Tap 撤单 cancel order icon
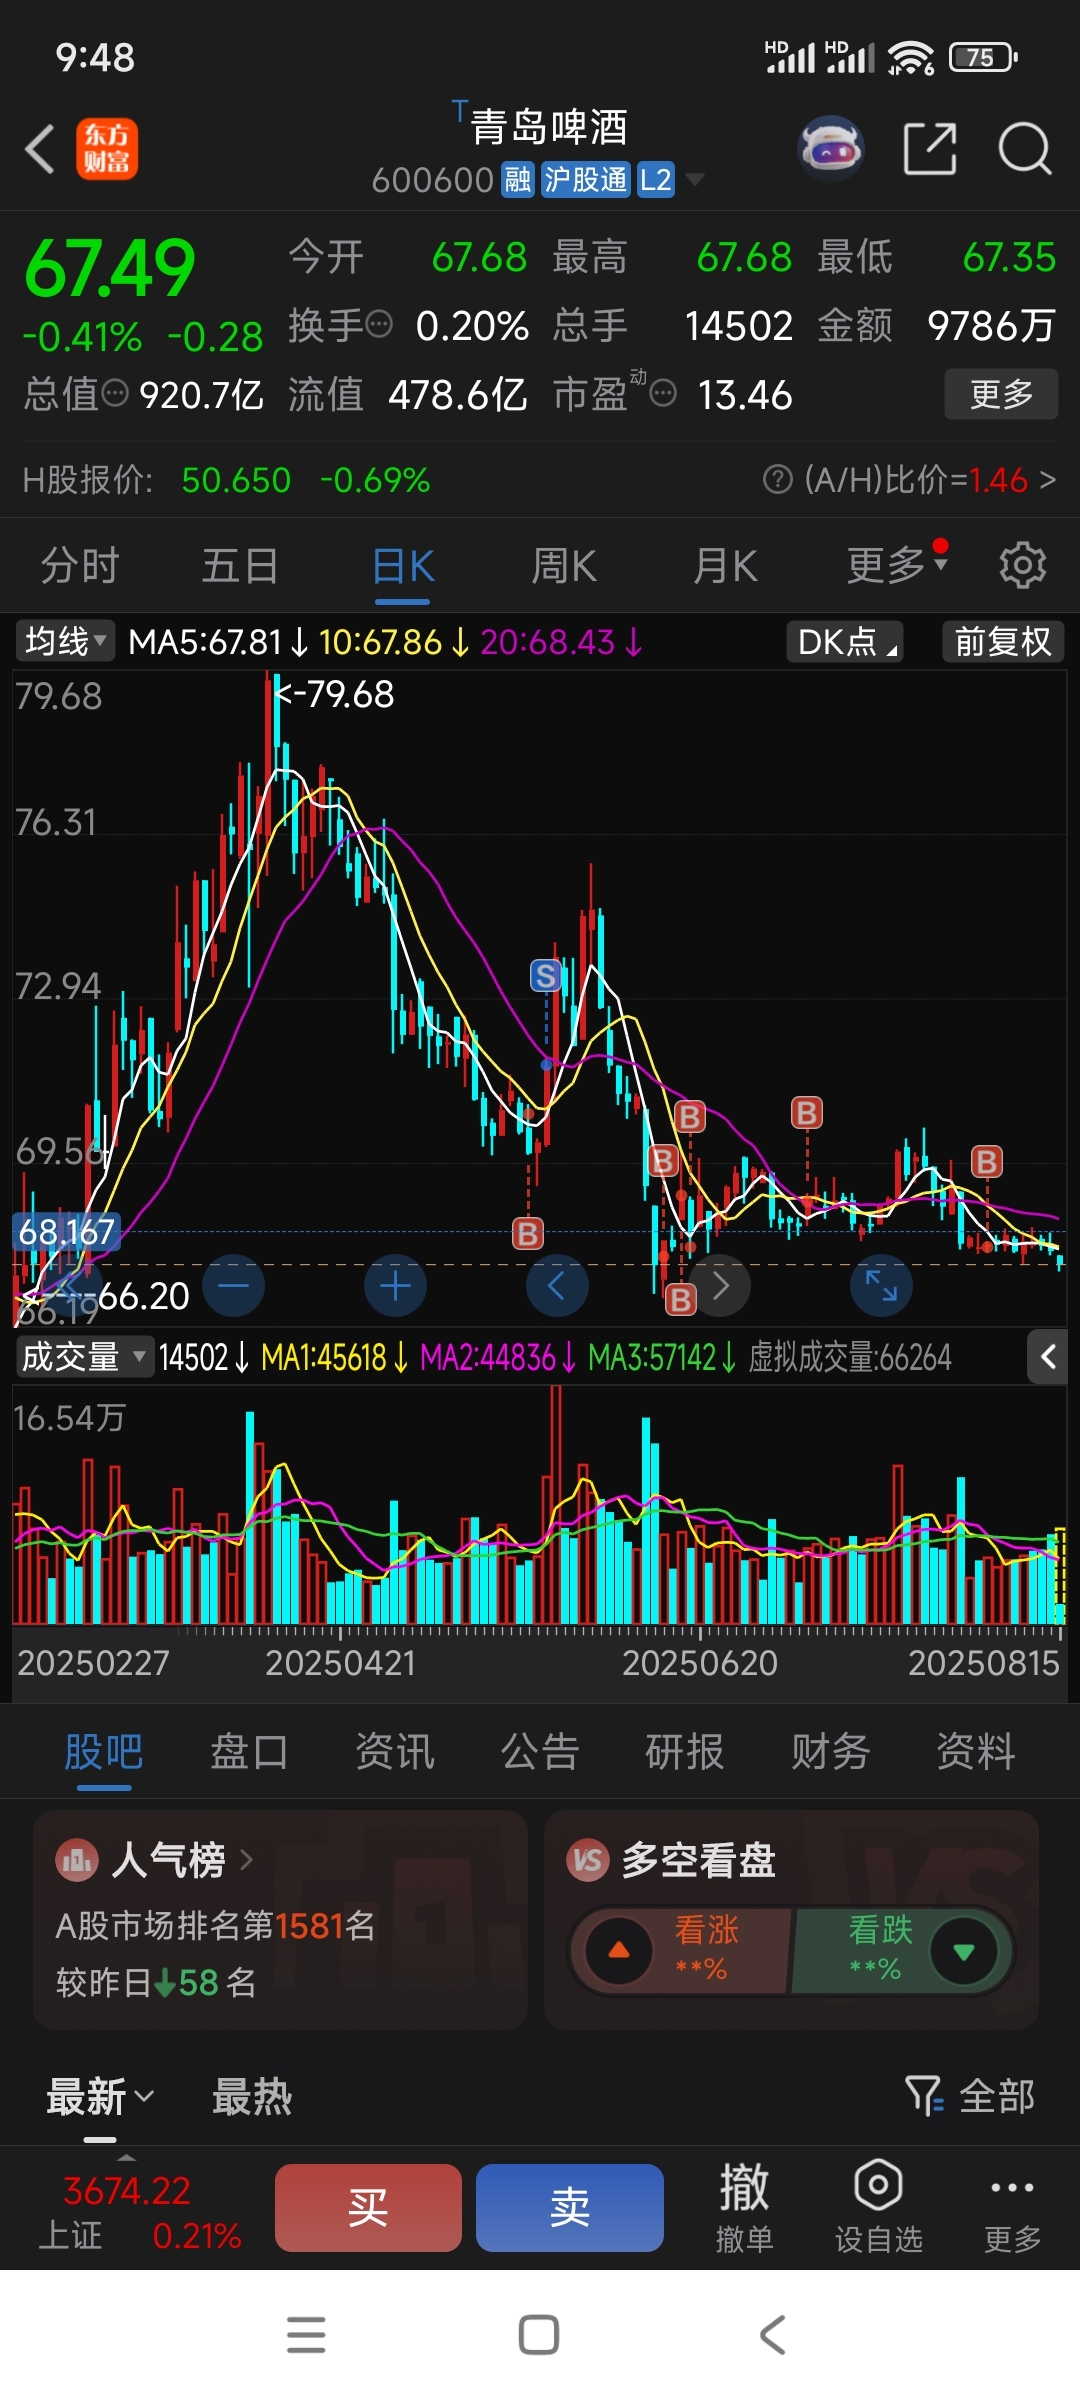Viewport: 1080px width, 2400px height. (x=745, y=2207)
